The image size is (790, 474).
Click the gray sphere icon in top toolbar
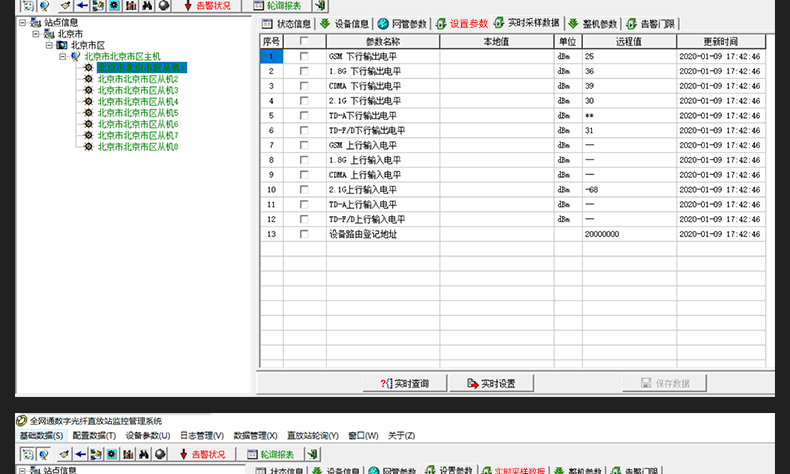tap(163, 6)
